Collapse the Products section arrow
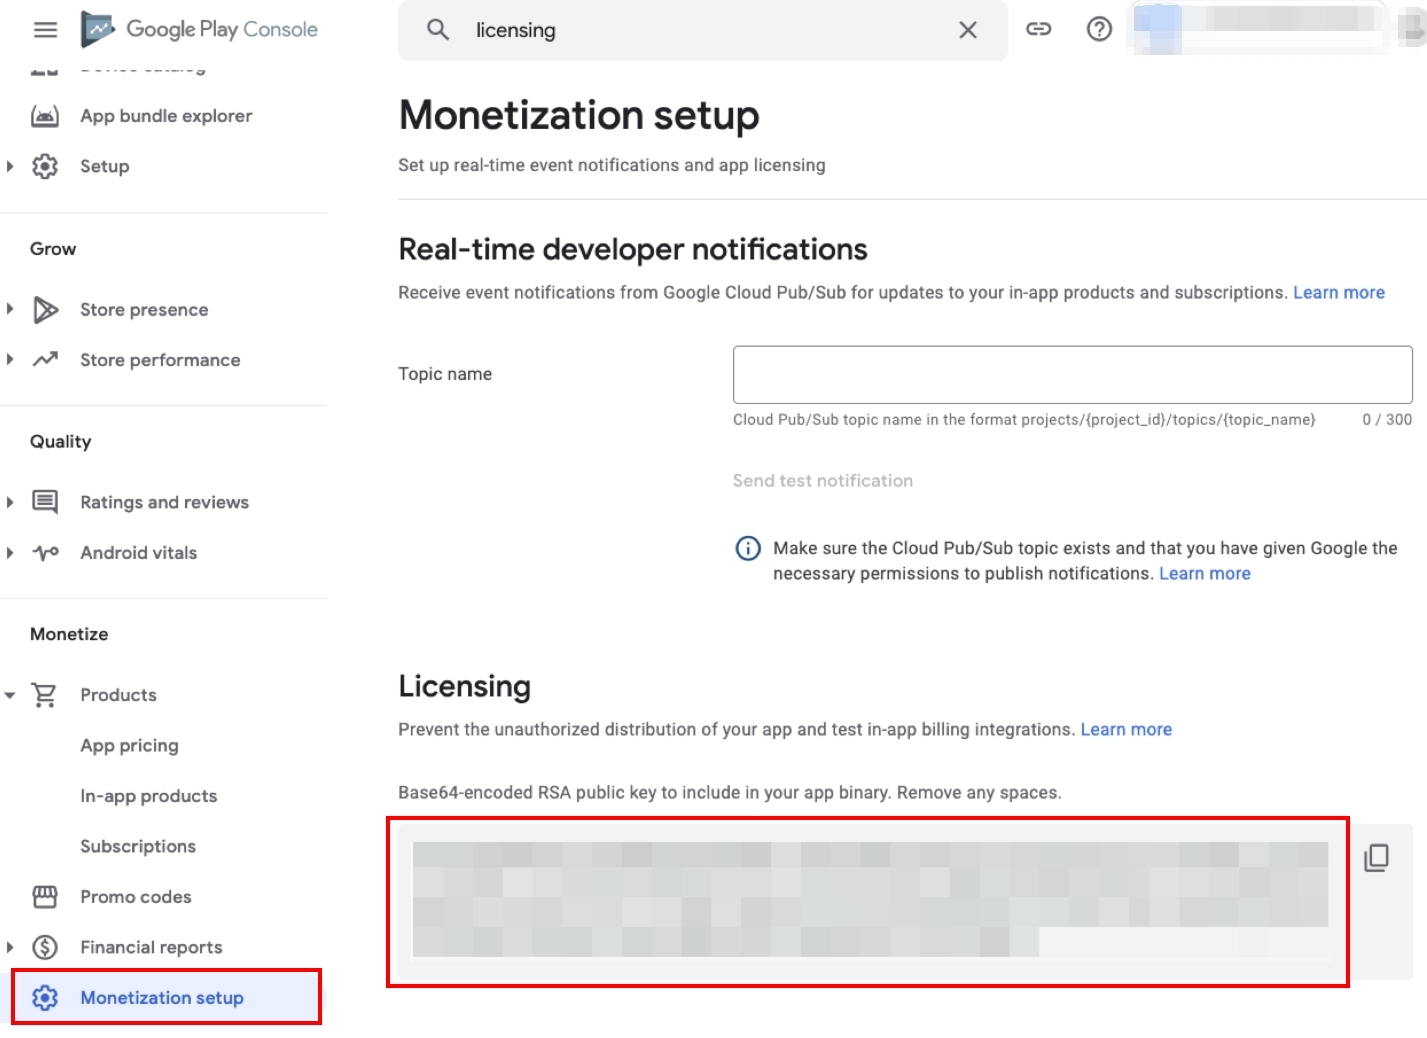The width and height of the screenshot is (1427, 1038). point(10,695)
